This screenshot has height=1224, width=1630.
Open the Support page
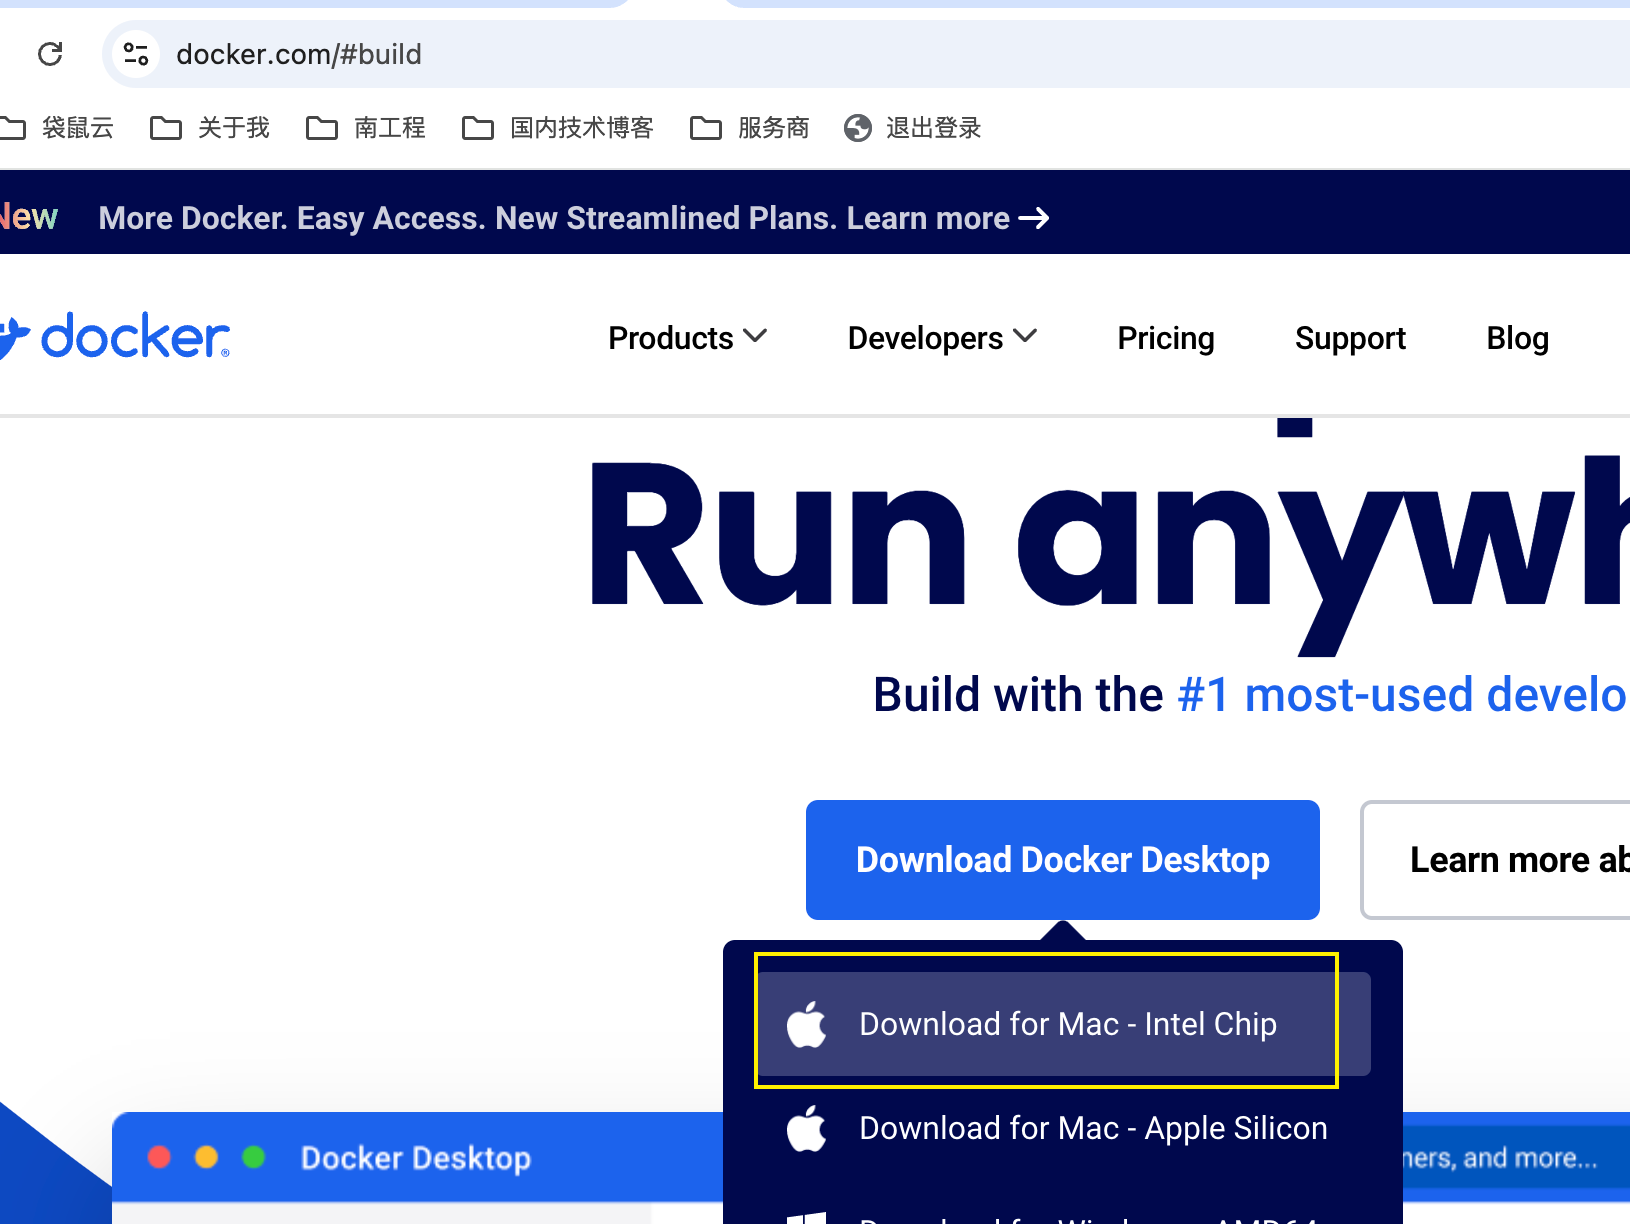1350,338
